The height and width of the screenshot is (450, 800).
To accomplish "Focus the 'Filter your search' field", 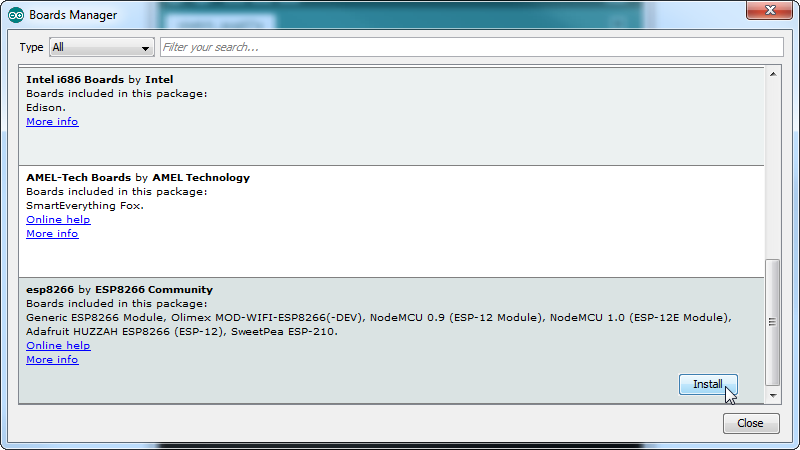I will pyautogui.click(x=470, y=47).
